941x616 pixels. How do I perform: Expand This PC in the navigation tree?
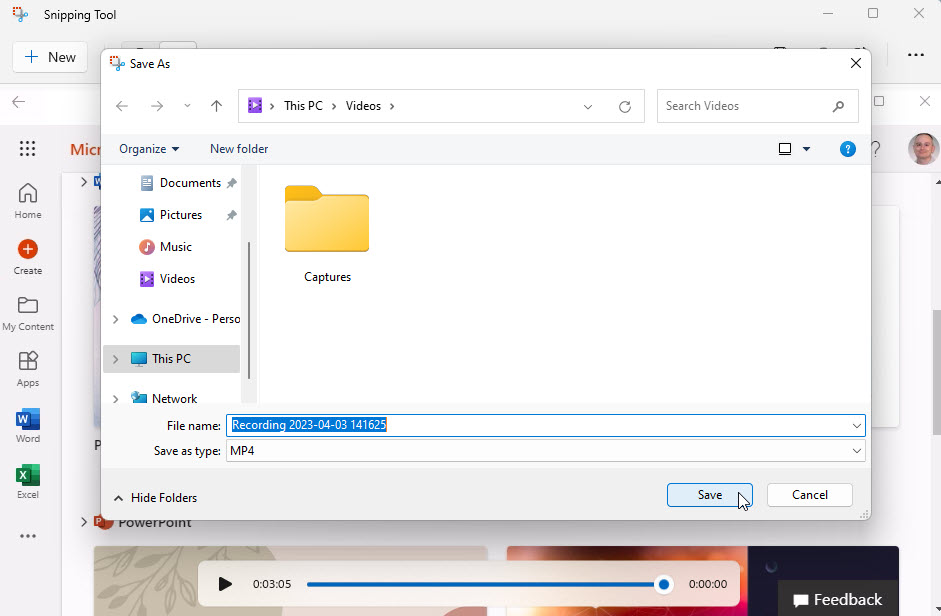click(114, 358)
